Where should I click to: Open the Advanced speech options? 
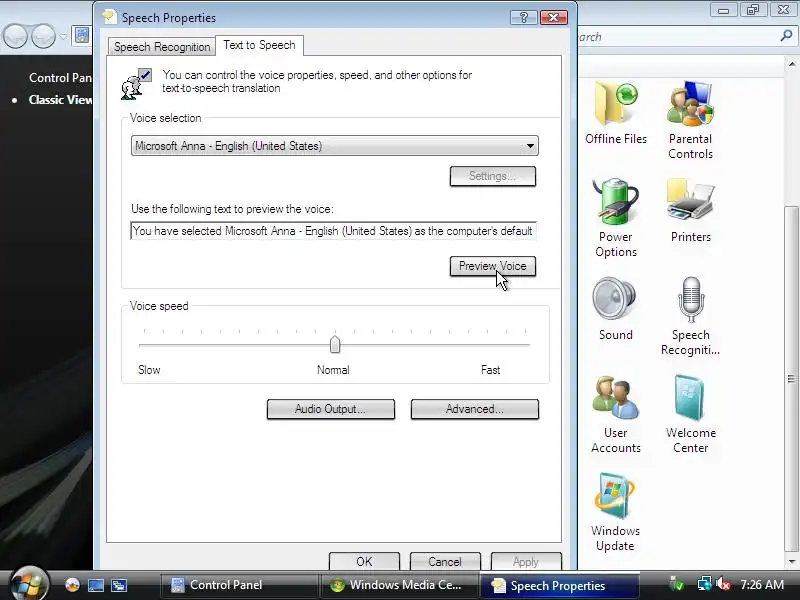pos(474,409)
